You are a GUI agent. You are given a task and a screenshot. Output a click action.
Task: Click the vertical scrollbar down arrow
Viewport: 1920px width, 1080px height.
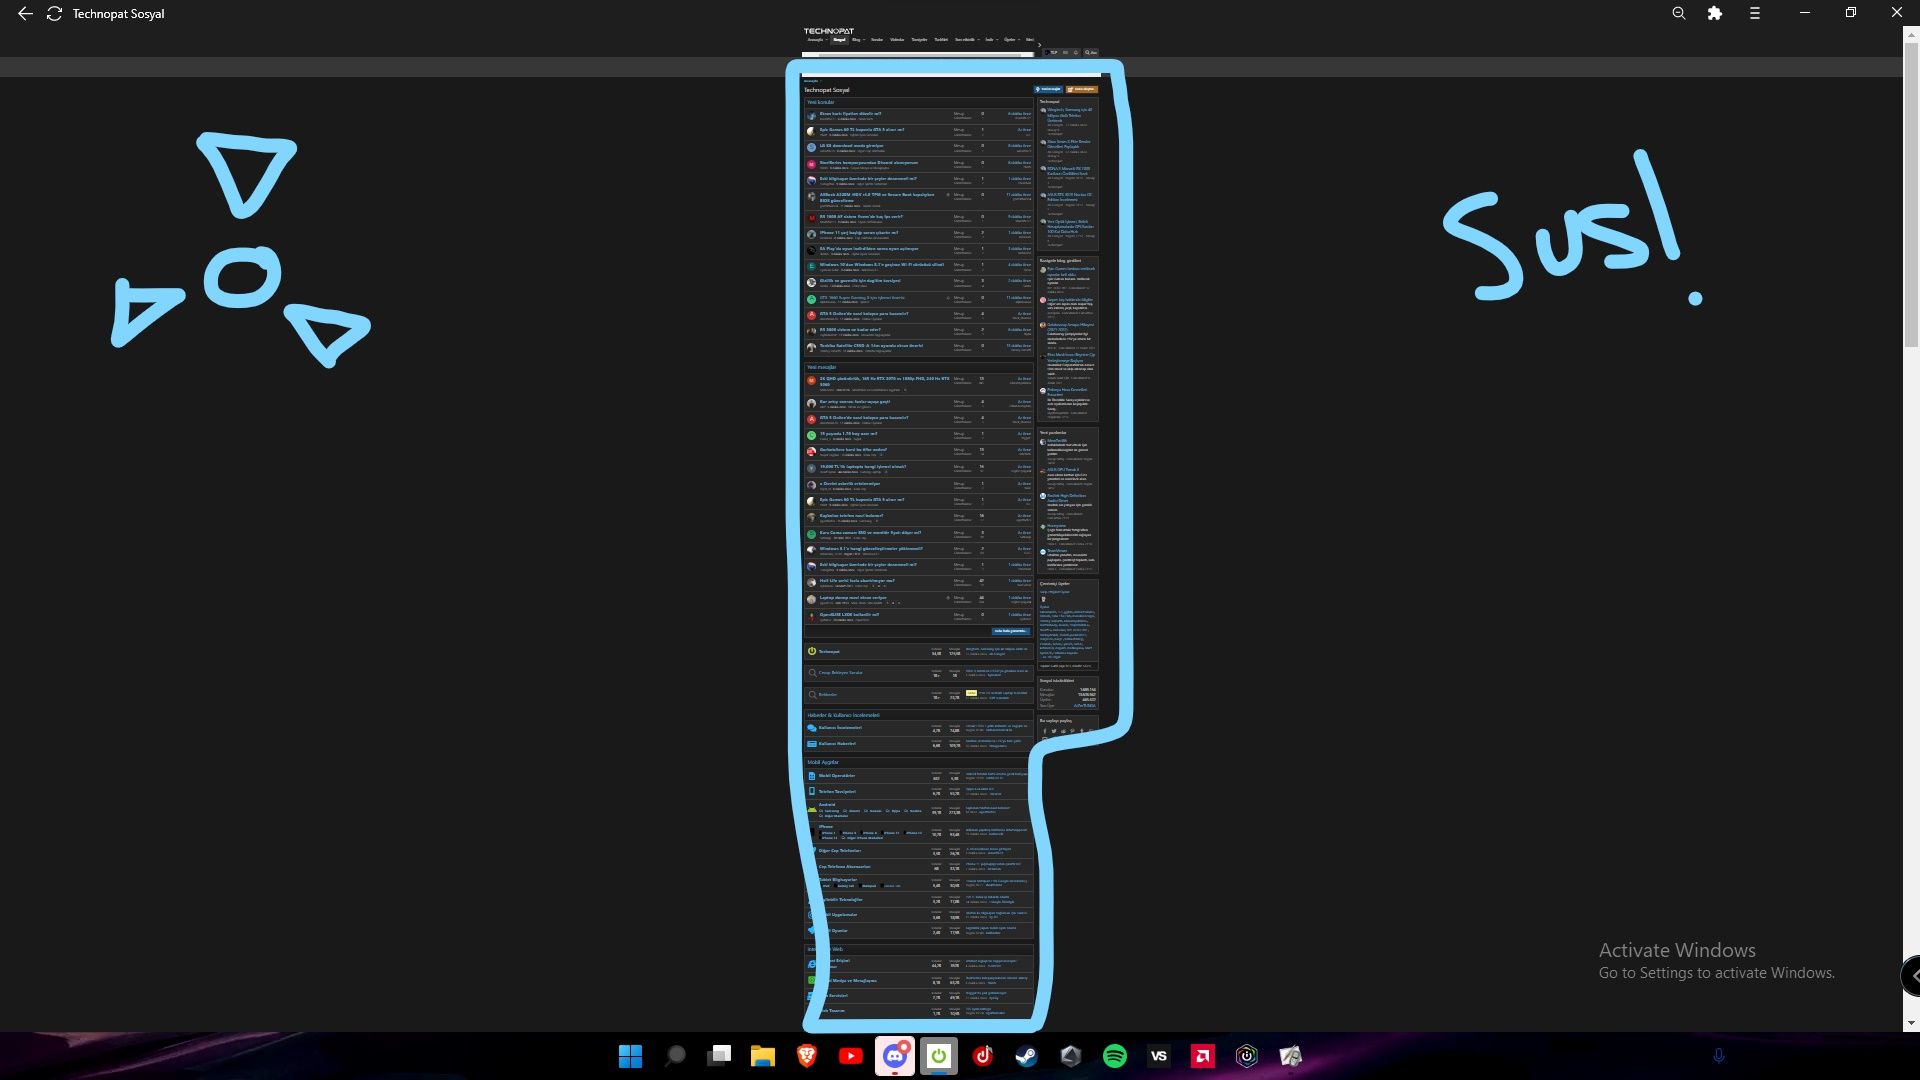1911,1023
